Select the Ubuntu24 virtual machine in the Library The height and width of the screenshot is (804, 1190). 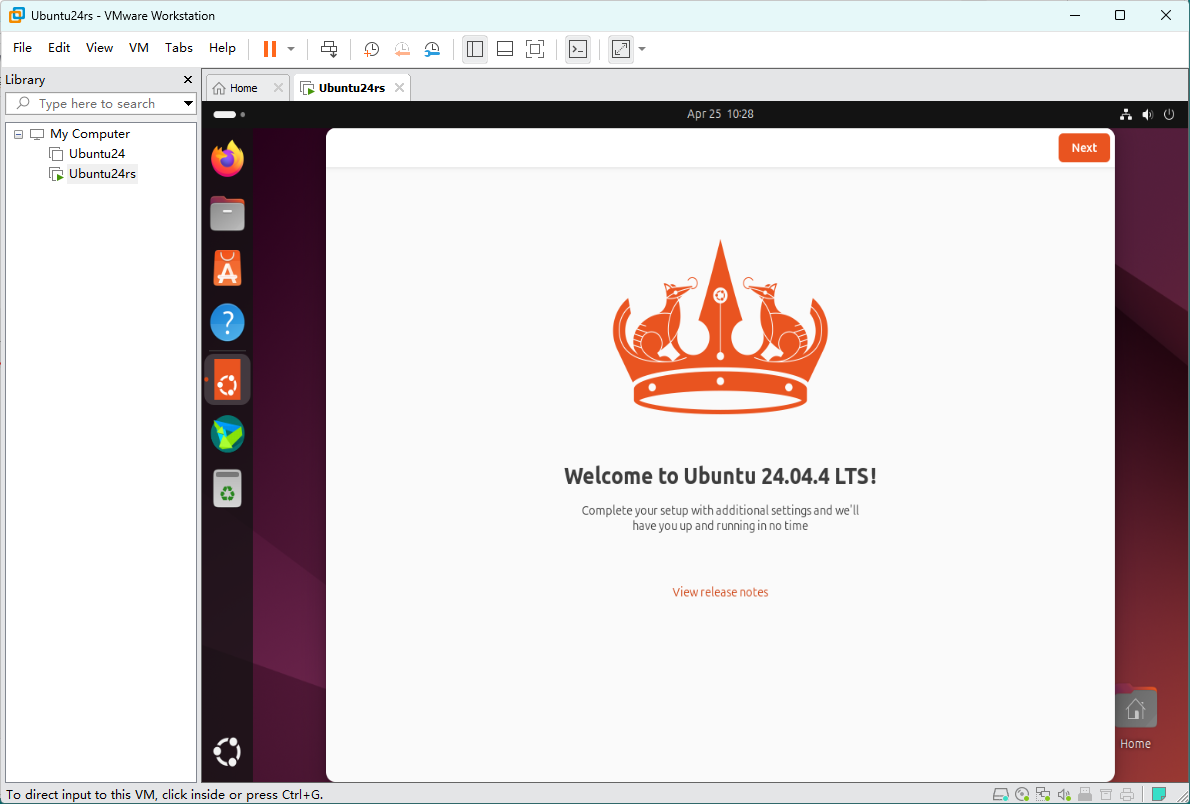96,154
